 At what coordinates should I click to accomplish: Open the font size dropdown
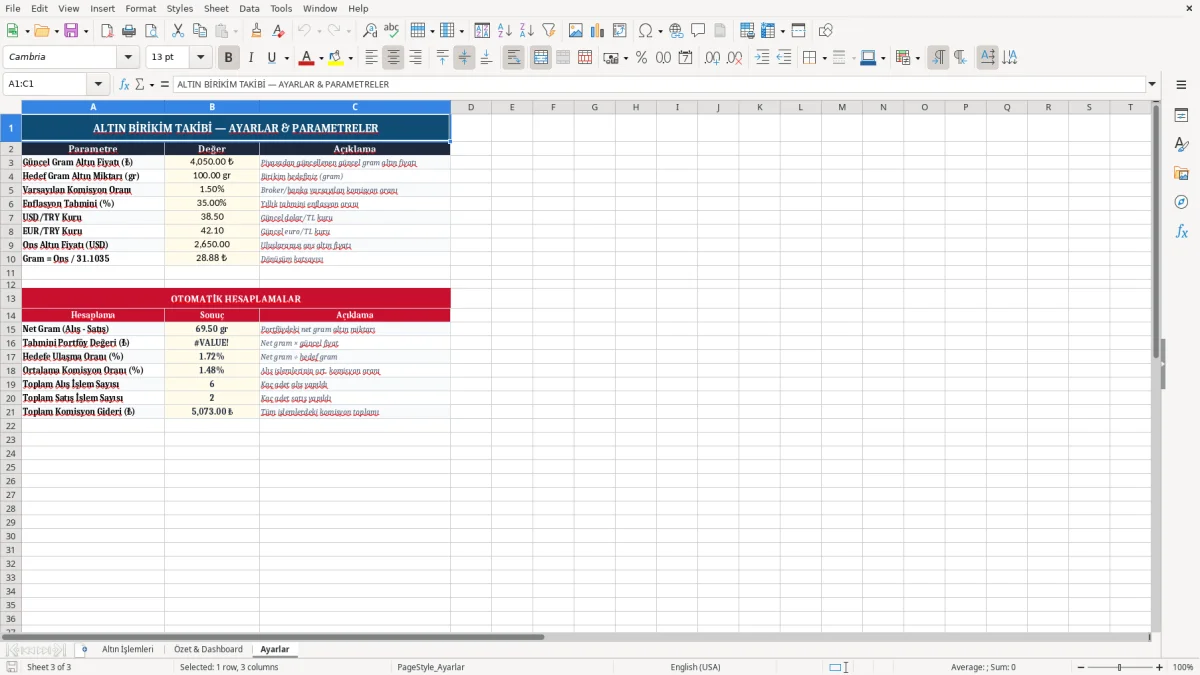coord(200,58)
